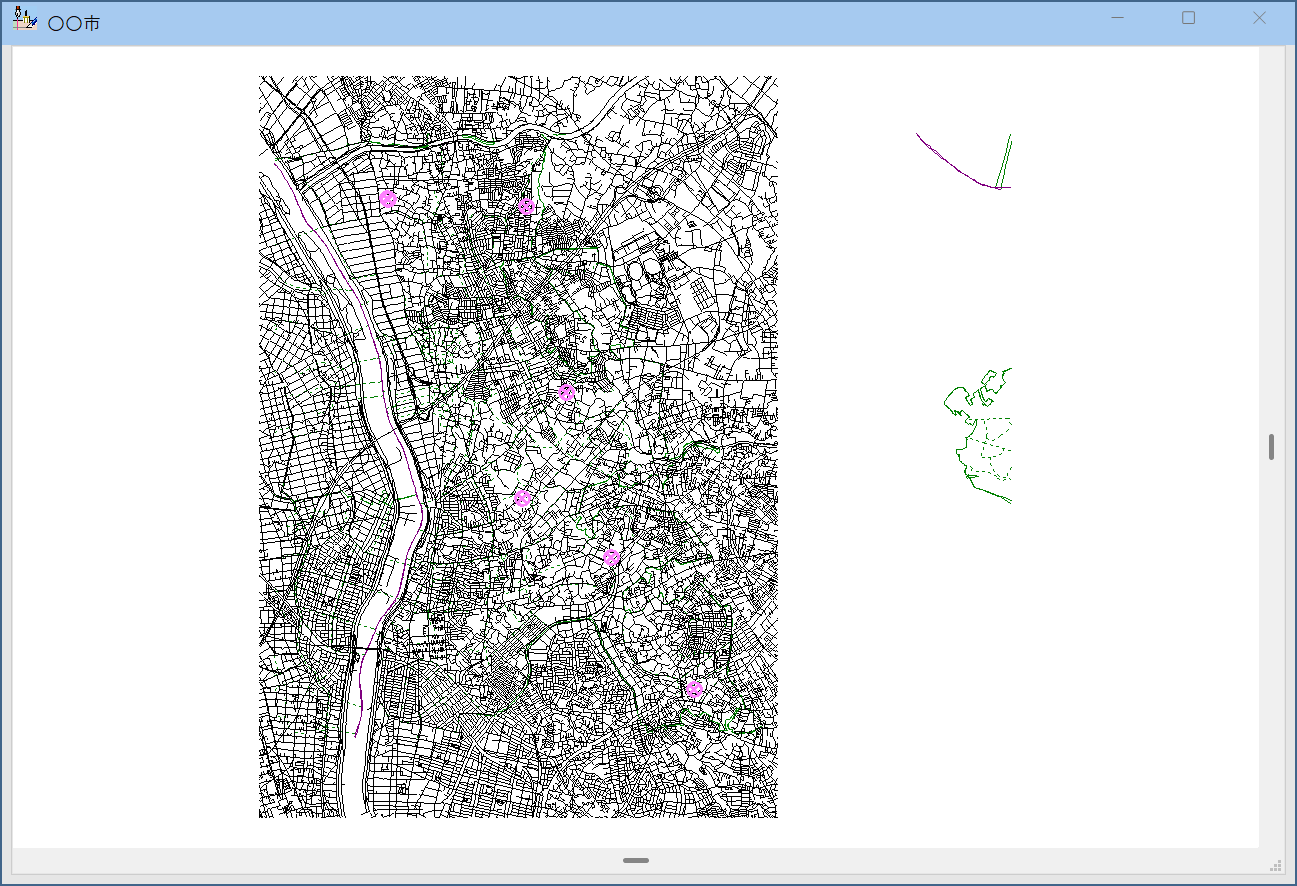Click the window resize grip icon
This screenshot has width=1297, height=886.
(x=1275, y=865)
